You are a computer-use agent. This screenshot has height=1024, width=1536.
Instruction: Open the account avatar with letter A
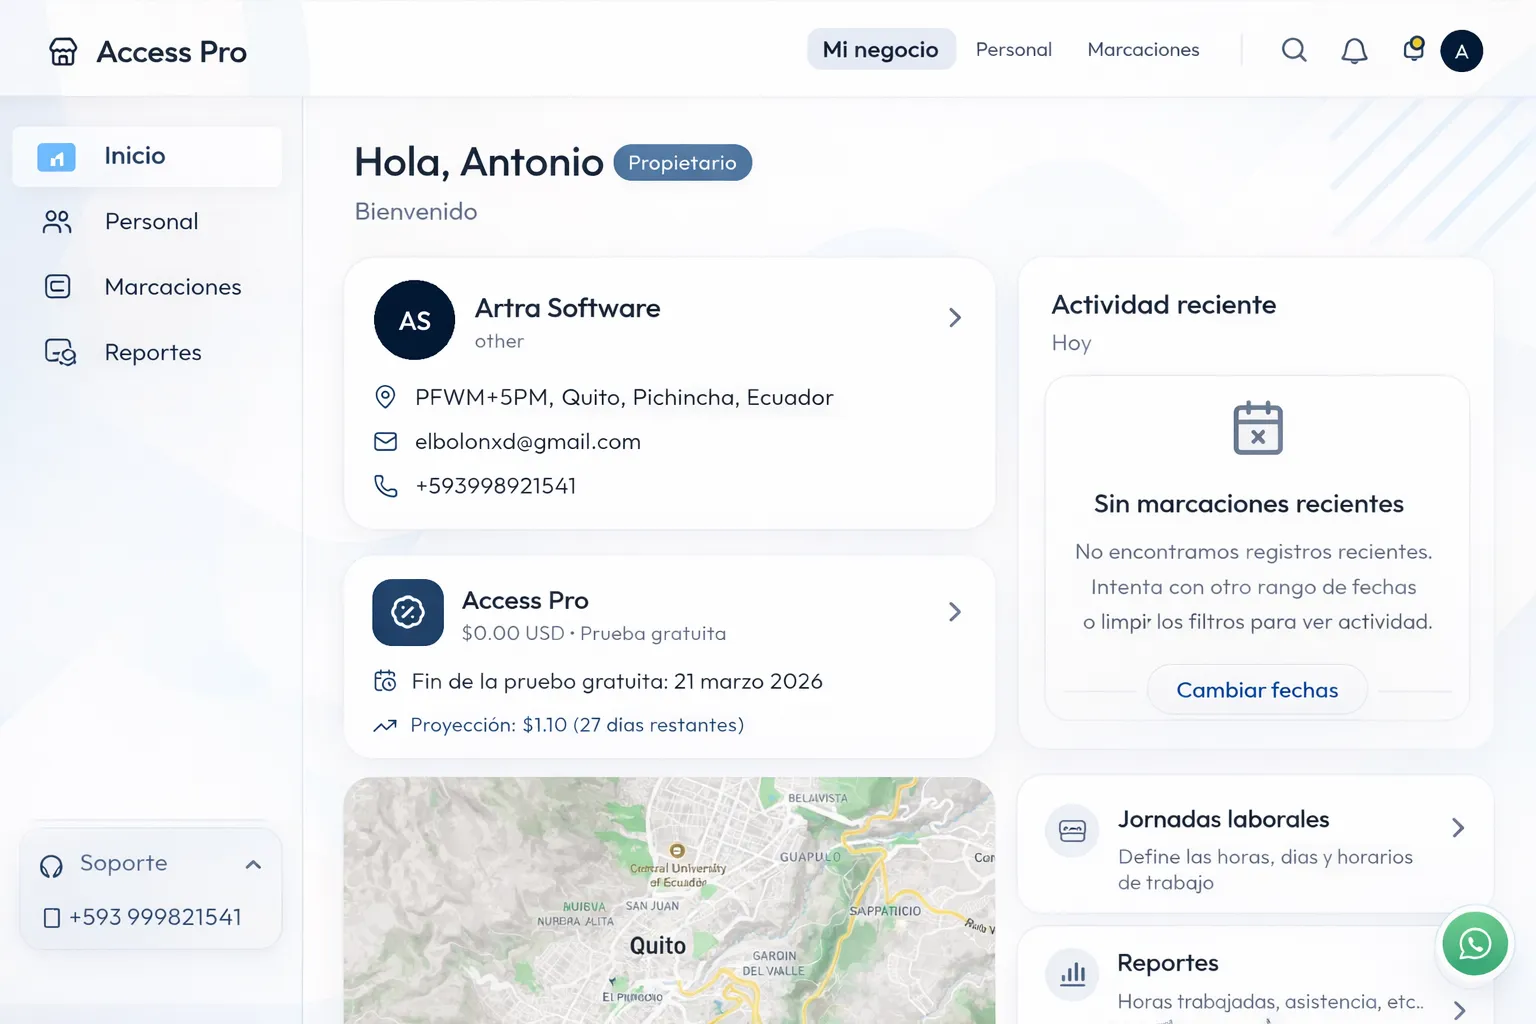(1461, 51)
